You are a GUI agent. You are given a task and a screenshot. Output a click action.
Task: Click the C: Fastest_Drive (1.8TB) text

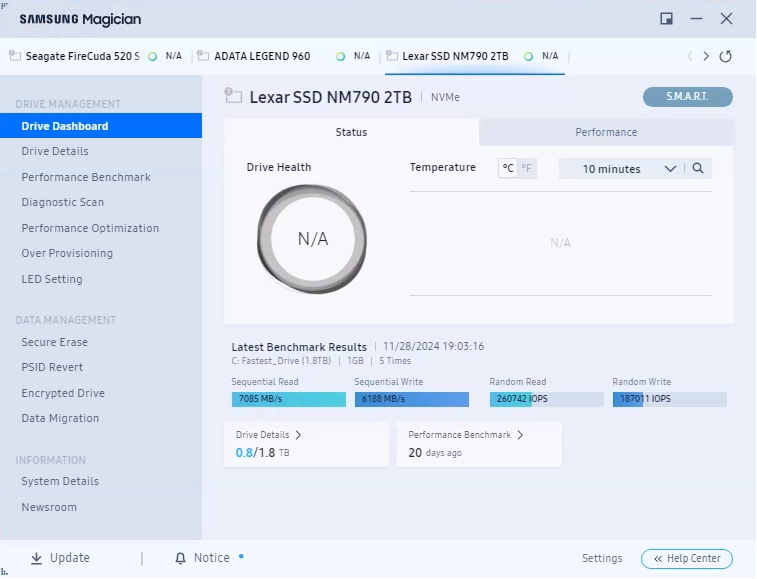281,361
